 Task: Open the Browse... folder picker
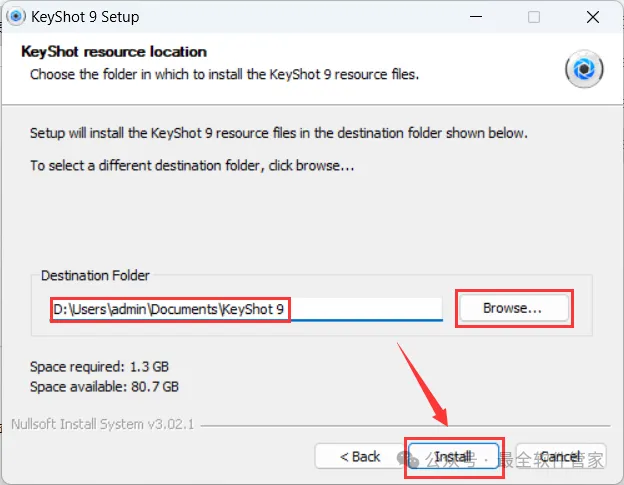tap(514, 308)
